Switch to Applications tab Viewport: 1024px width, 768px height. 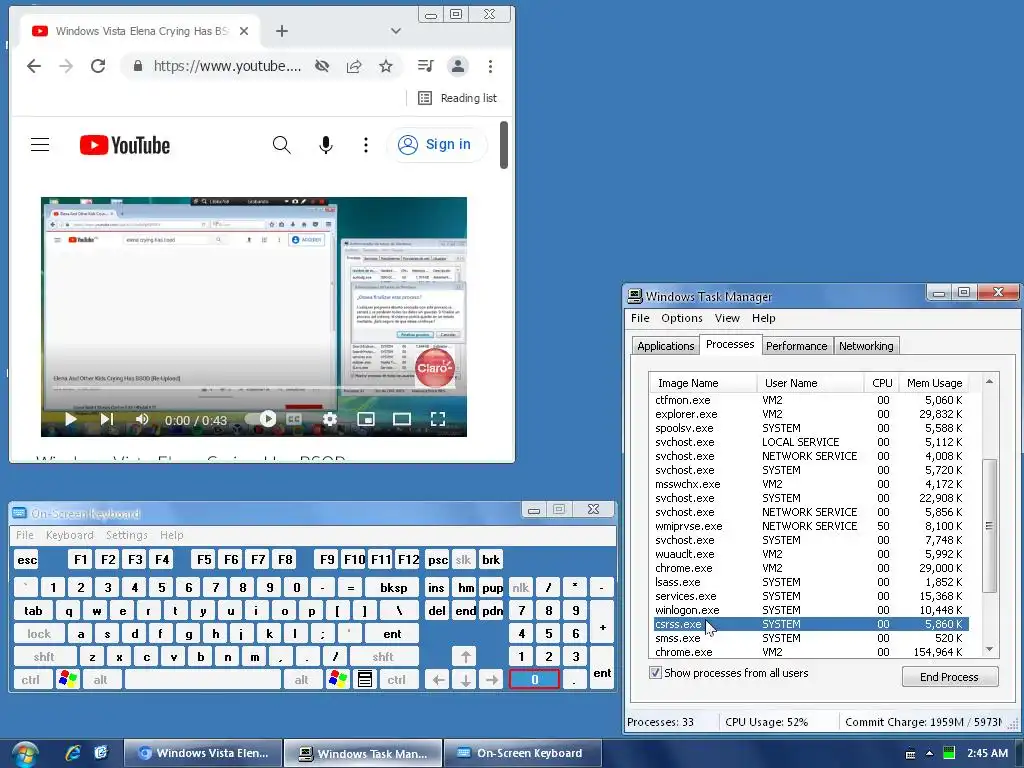(x=665, y=346)
